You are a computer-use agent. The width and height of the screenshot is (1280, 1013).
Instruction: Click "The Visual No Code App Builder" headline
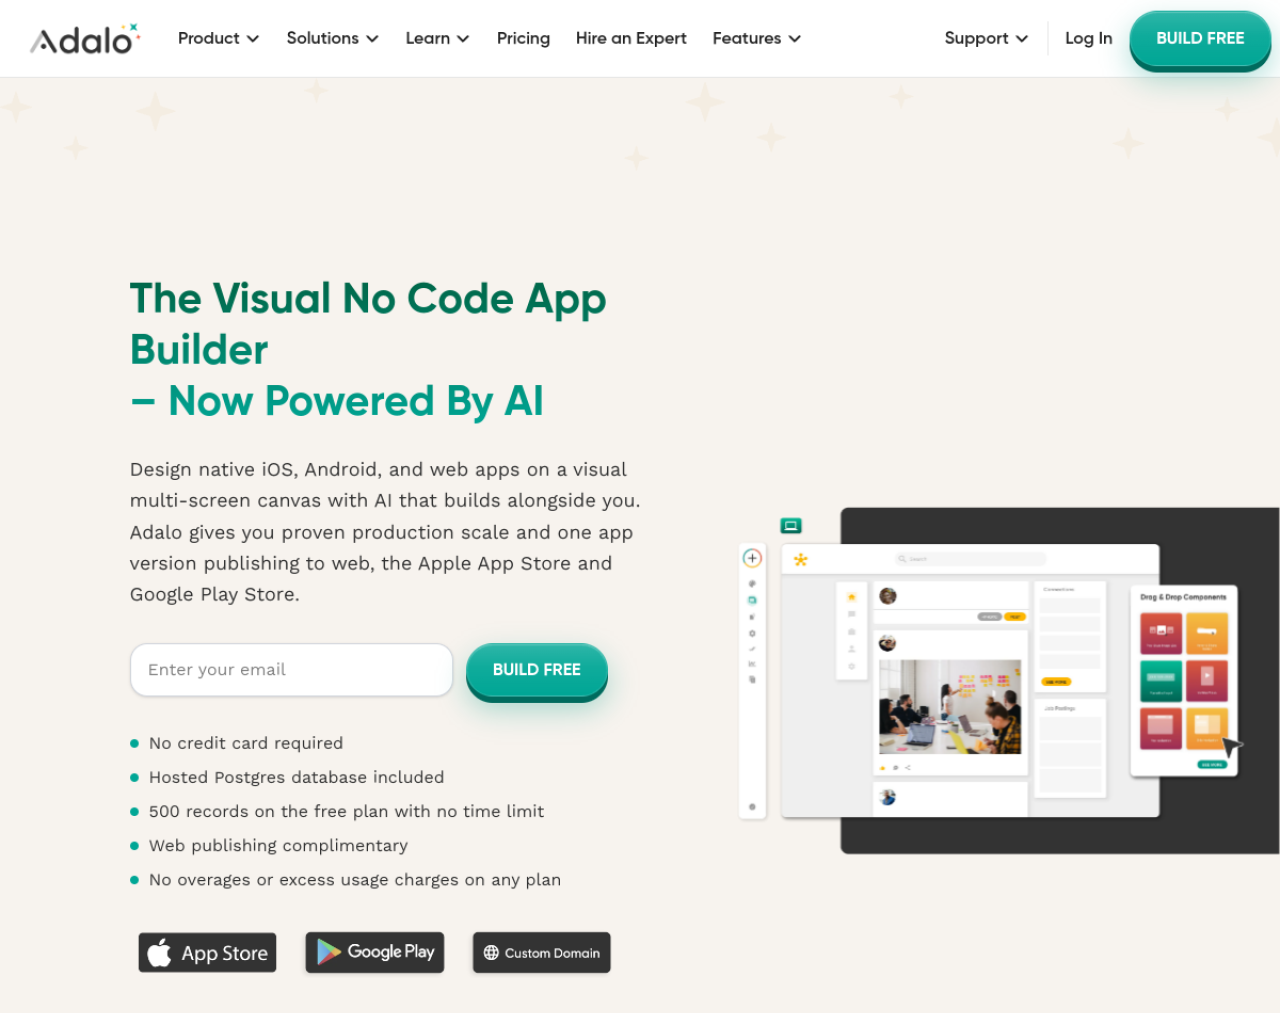coord(368,324)
